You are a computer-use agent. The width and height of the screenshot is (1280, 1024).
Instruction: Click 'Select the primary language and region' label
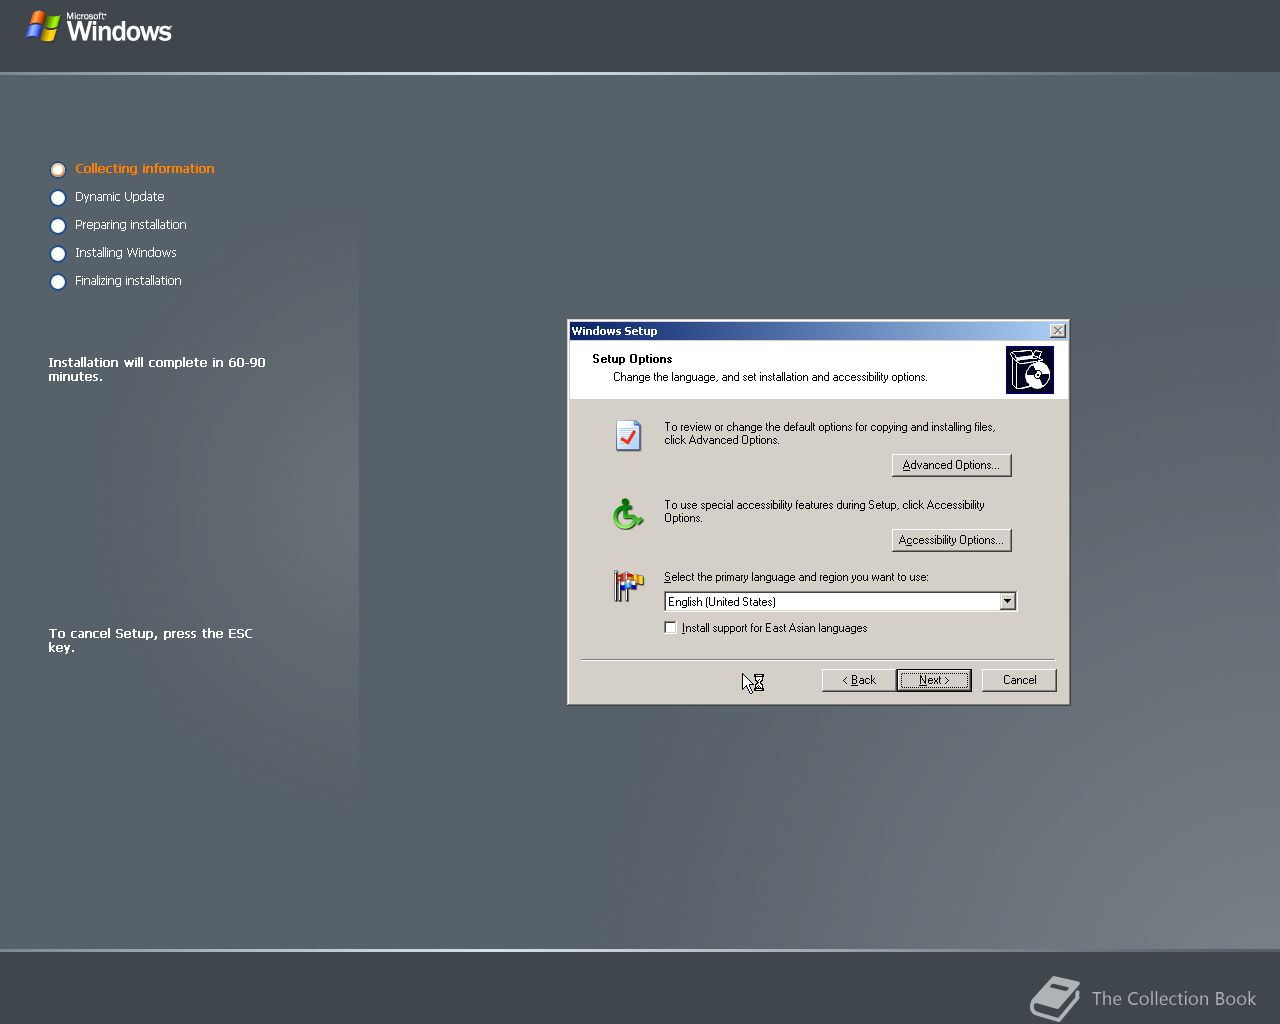pyautogui.click(x=796, y=577)
